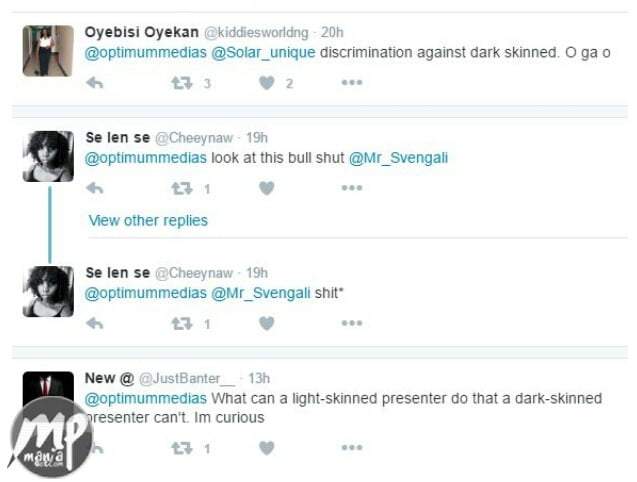Open more options on Oyebisi Oyekan's tweet
The image size is (637, 482).
[352, 83]
